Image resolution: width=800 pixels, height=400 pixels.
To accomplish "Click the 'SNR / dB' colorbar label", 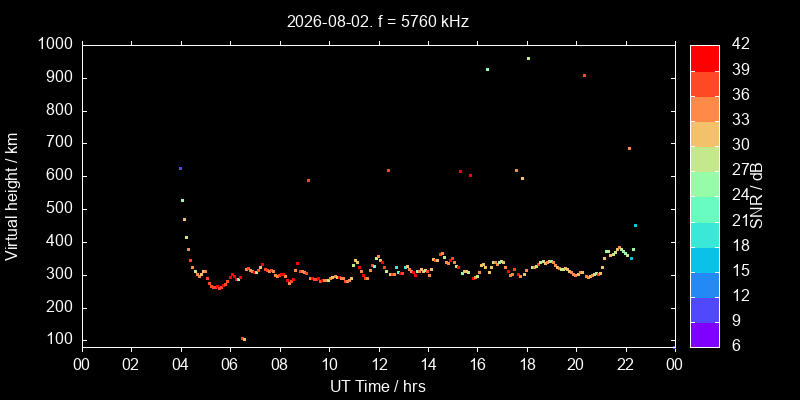I will coord(757,196).
